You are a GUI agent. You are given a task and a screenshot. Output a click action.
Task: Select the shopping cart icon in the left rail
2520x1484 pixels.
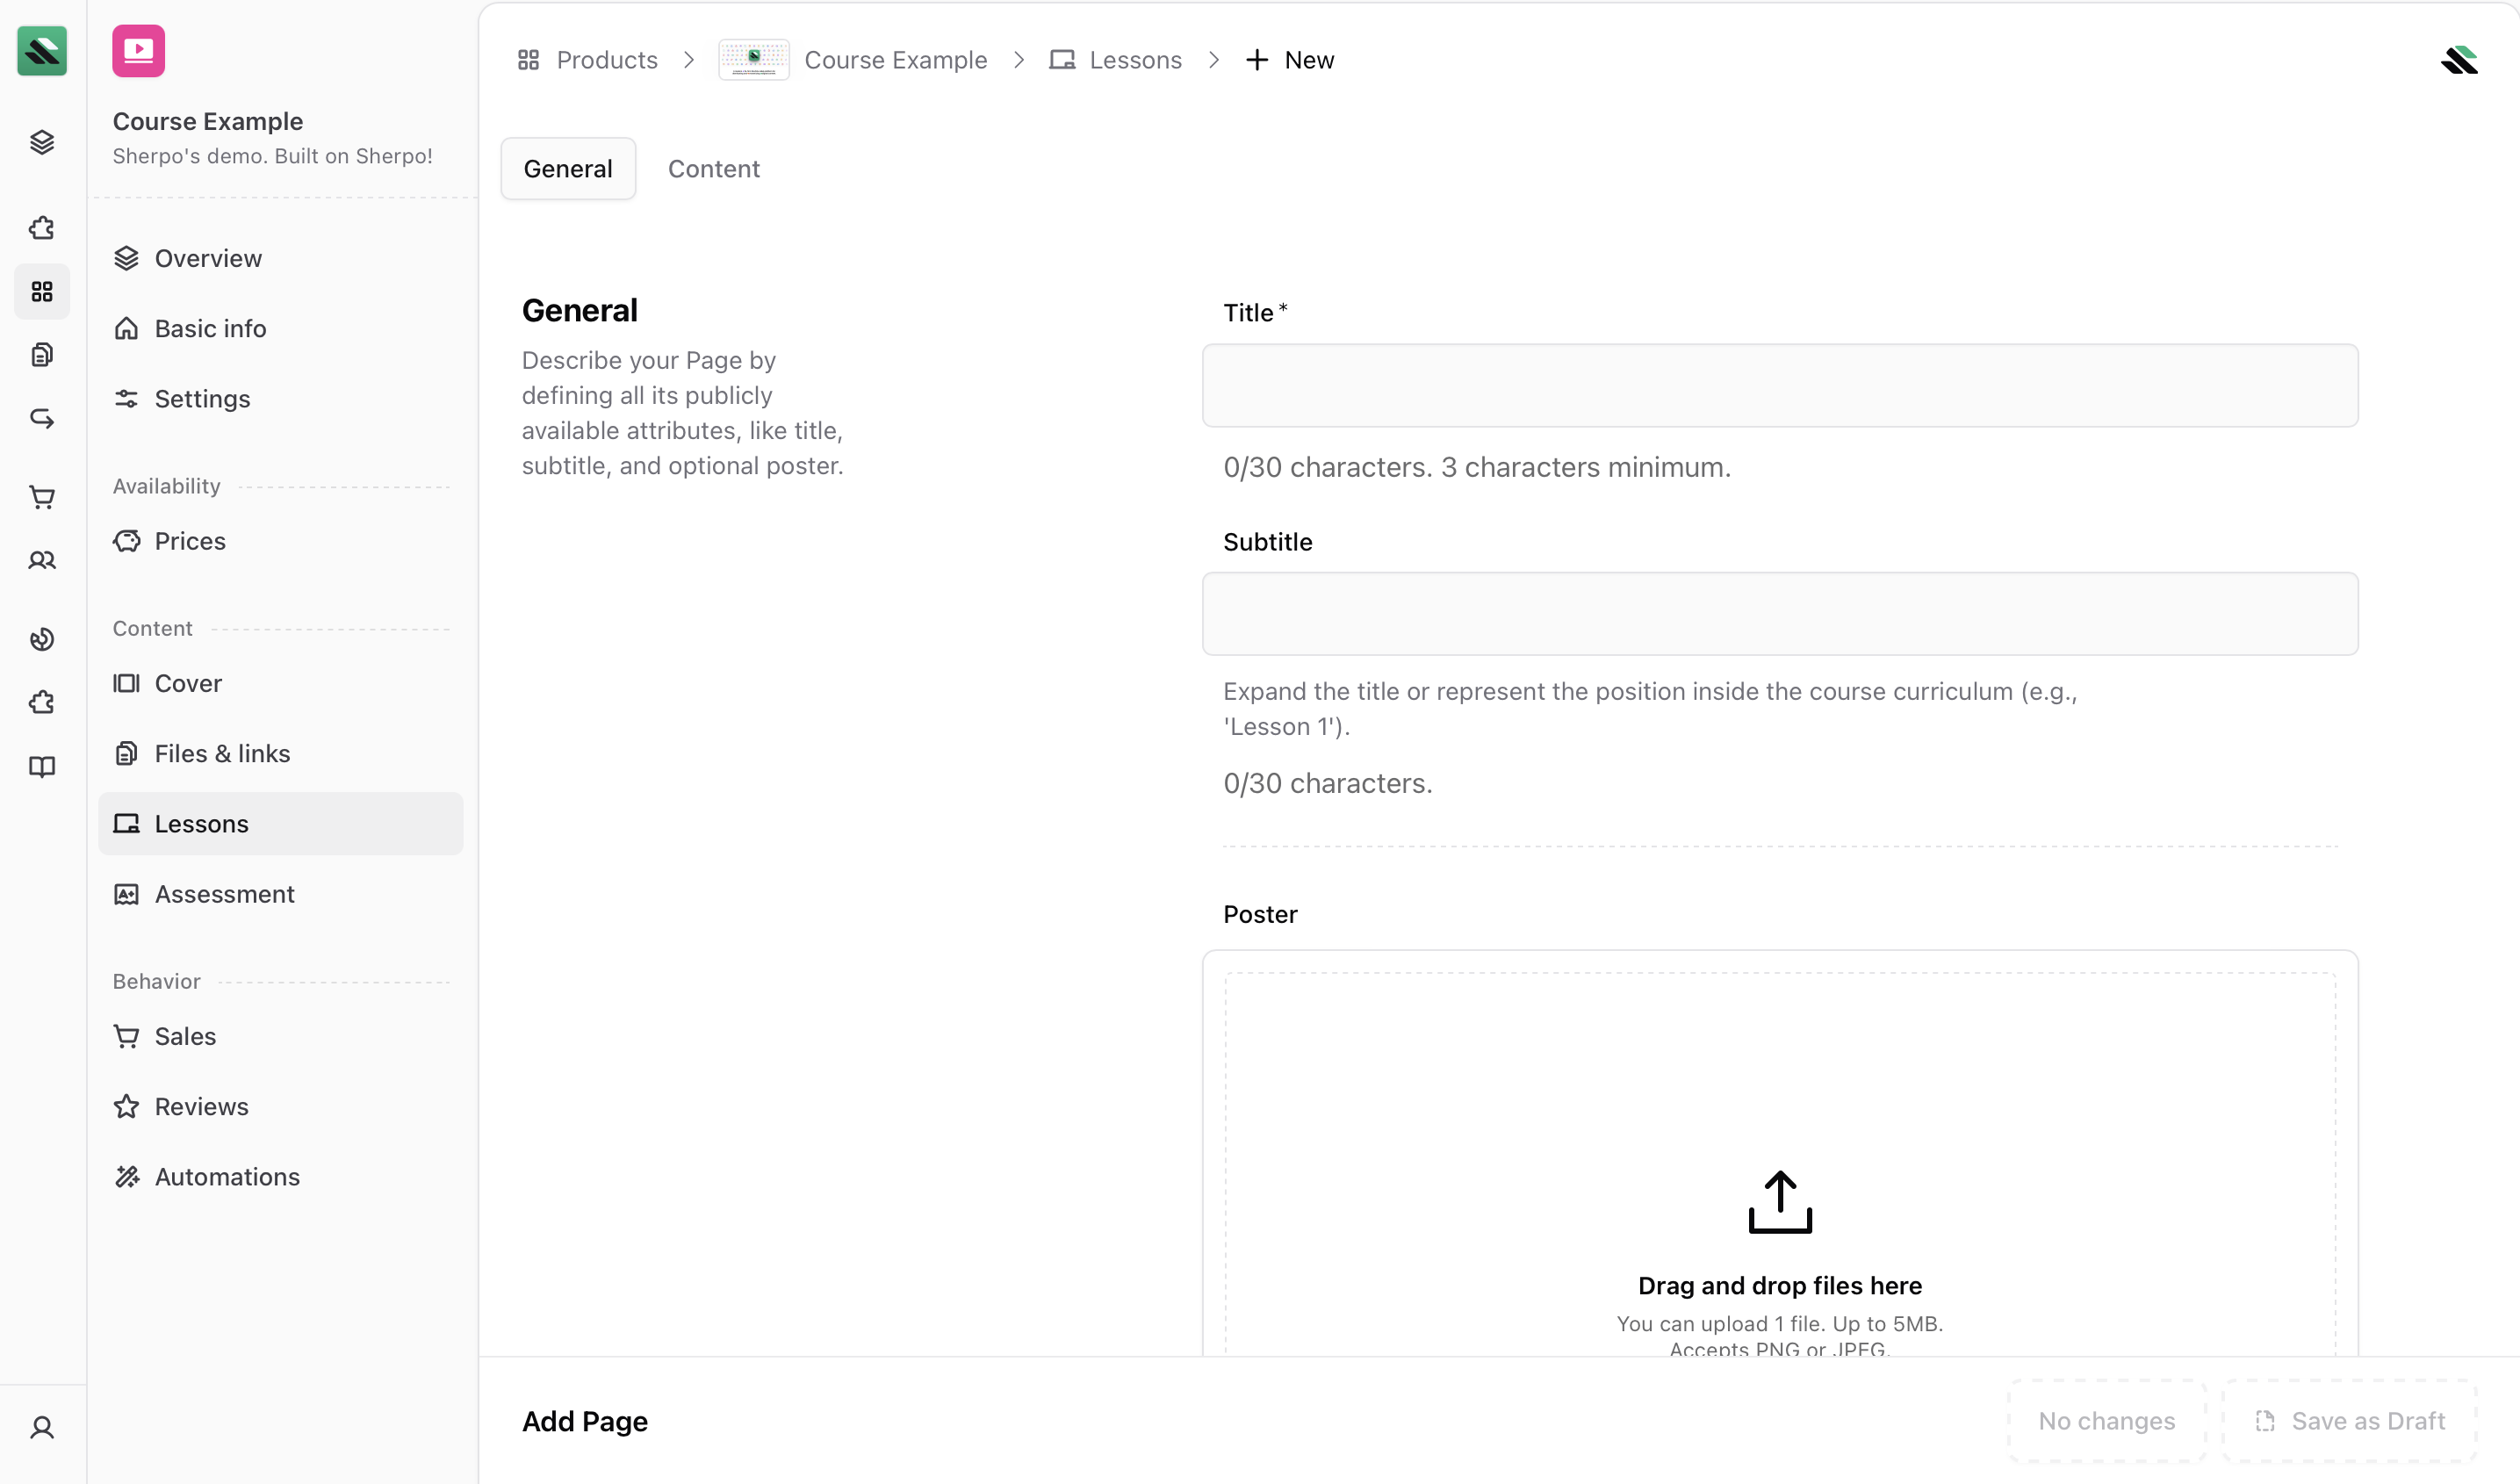41,497
